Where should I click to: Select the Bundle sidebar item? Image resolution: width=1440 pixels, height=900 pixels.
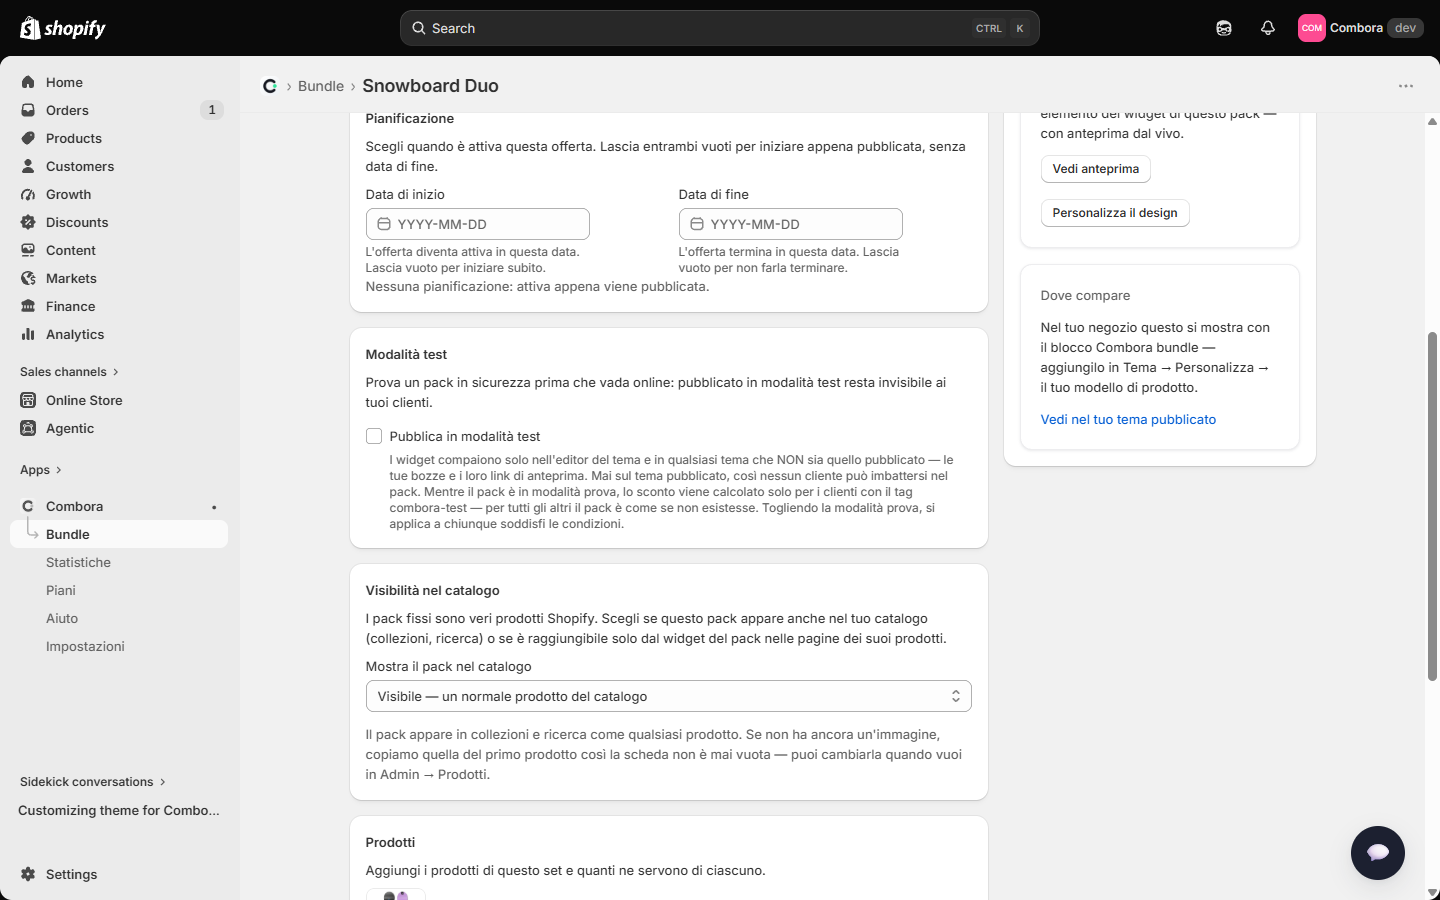coord(119,534)
